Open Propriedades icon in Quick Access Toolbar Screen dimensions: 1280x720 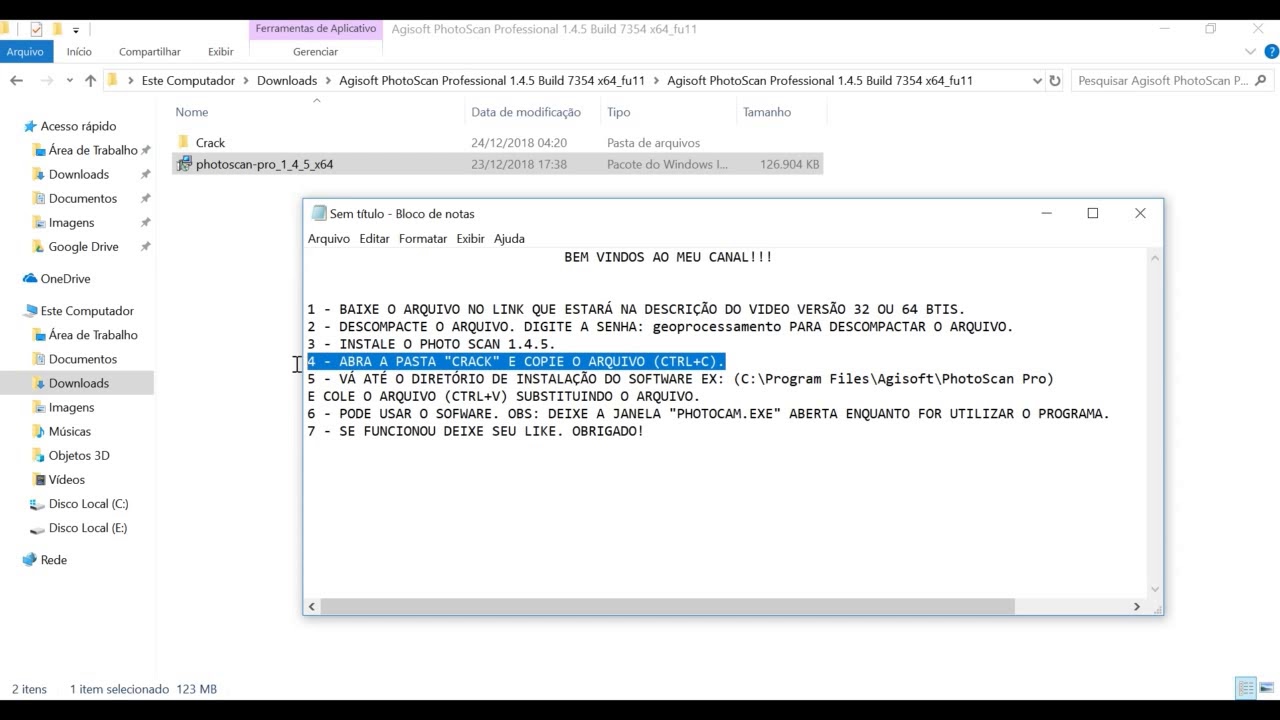pos(36,29)
